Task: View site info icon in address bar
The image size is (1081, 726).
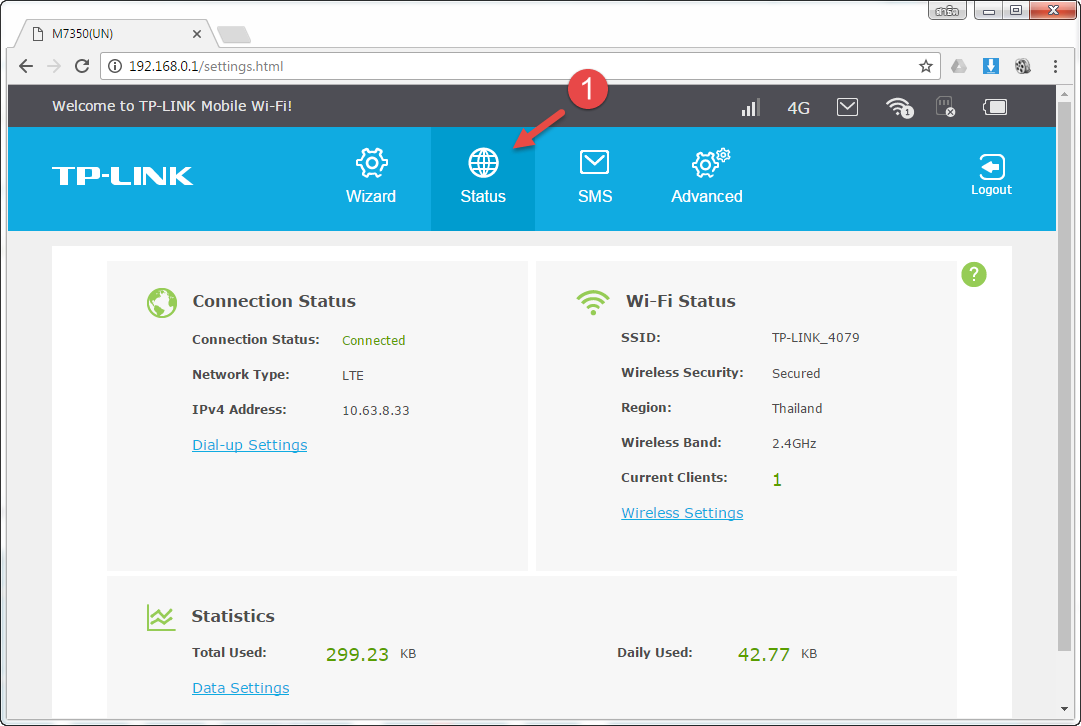Action: click(116, 66)
